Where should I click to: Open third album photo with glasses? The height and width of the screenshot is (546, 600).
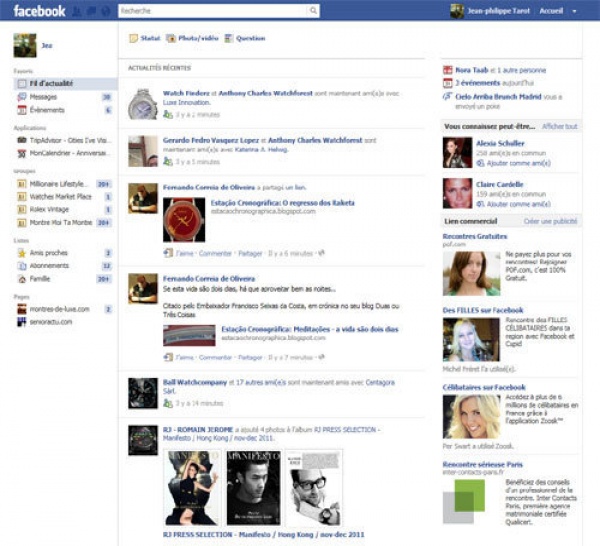[314, 488]
